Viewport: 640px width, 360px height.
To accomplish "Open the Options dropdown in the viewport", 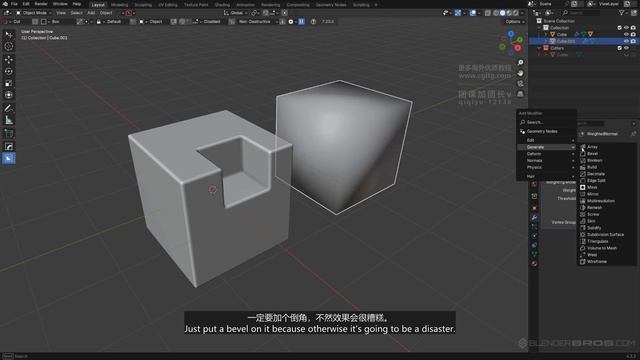I will coord(514,22).
